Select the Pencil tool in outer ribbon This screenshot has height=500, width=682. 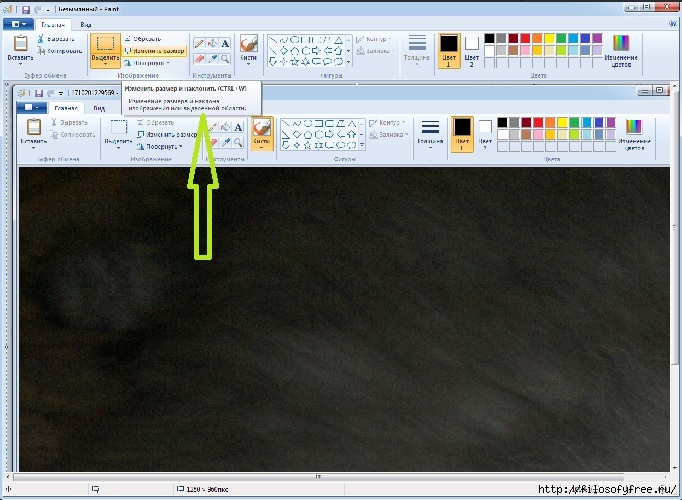click(199, 43)
